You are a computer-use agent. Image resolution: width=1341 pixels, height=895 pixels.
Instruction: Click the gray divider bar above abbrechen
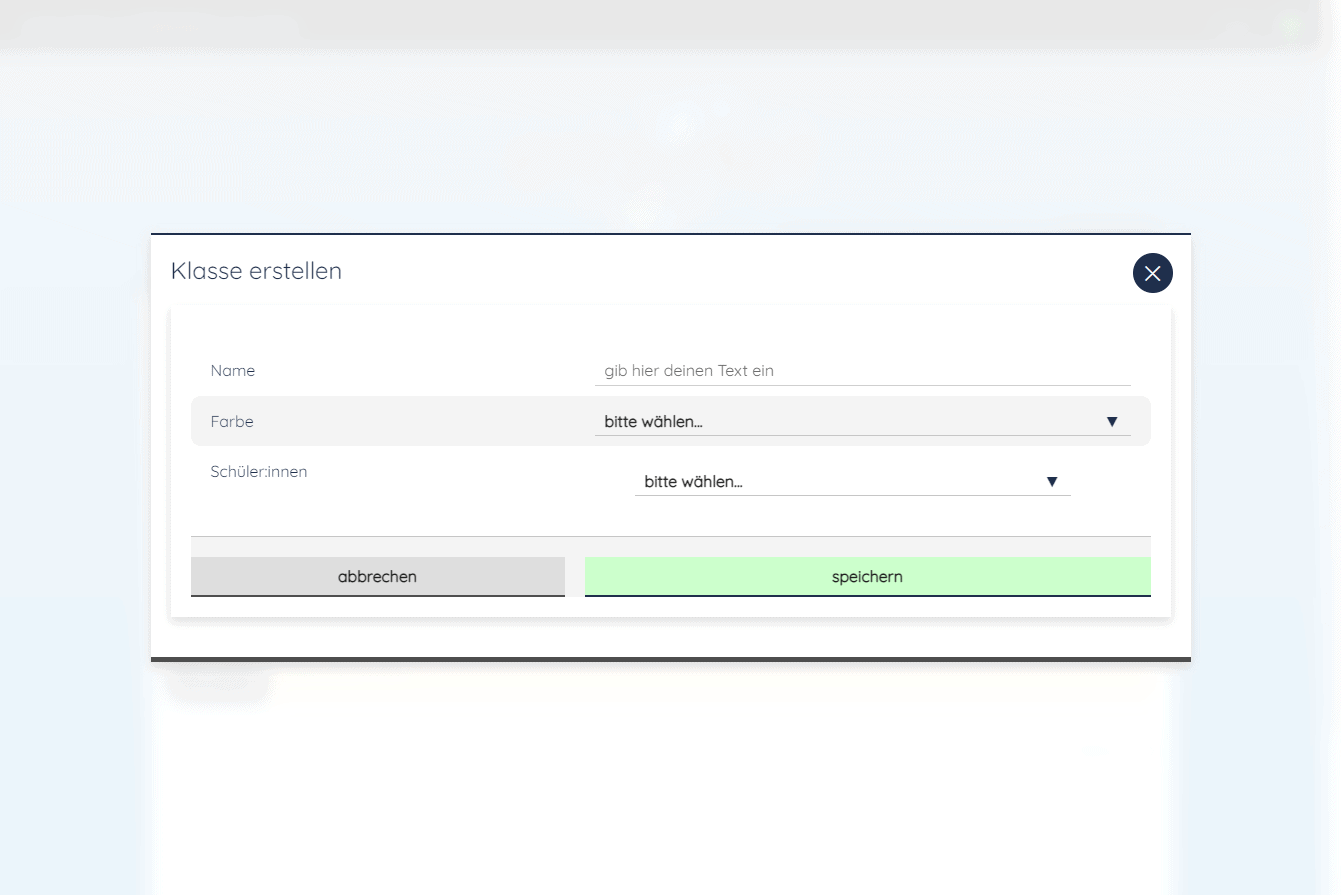[x=670, y=546]
